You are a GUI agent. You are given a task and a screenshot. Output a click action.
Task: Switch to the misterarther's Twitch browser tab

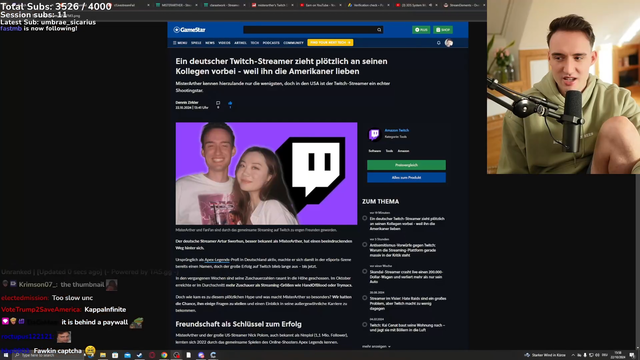(271, 5)
